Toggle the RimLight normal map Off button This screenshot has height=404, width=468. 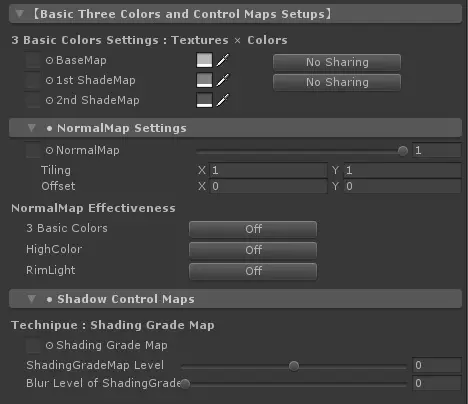tap(253, 271)
